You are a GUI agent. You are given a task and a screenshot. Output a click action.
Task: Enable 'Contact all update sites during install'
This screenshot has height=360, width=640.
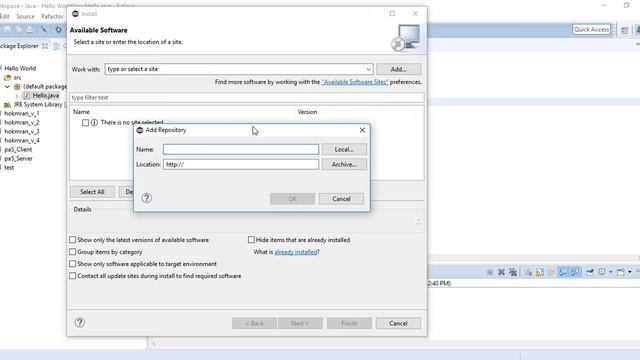click(x=73, y=276)
